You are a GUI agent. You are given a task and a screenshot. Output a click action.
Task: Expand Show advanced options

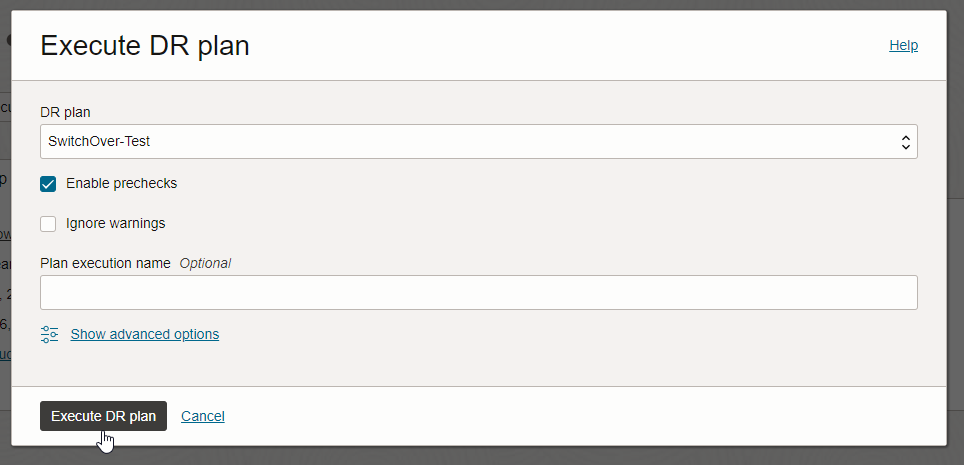pyautogui.click(x=144, y=335)
